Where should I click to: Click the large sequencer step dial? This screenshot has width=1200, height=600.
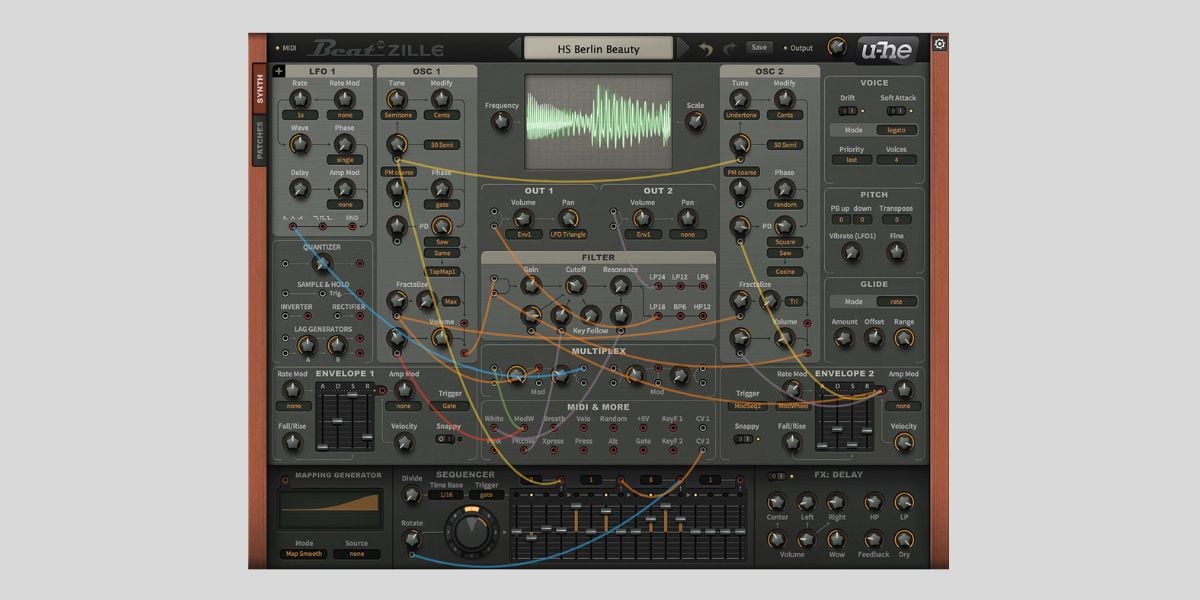pos(470,531)
